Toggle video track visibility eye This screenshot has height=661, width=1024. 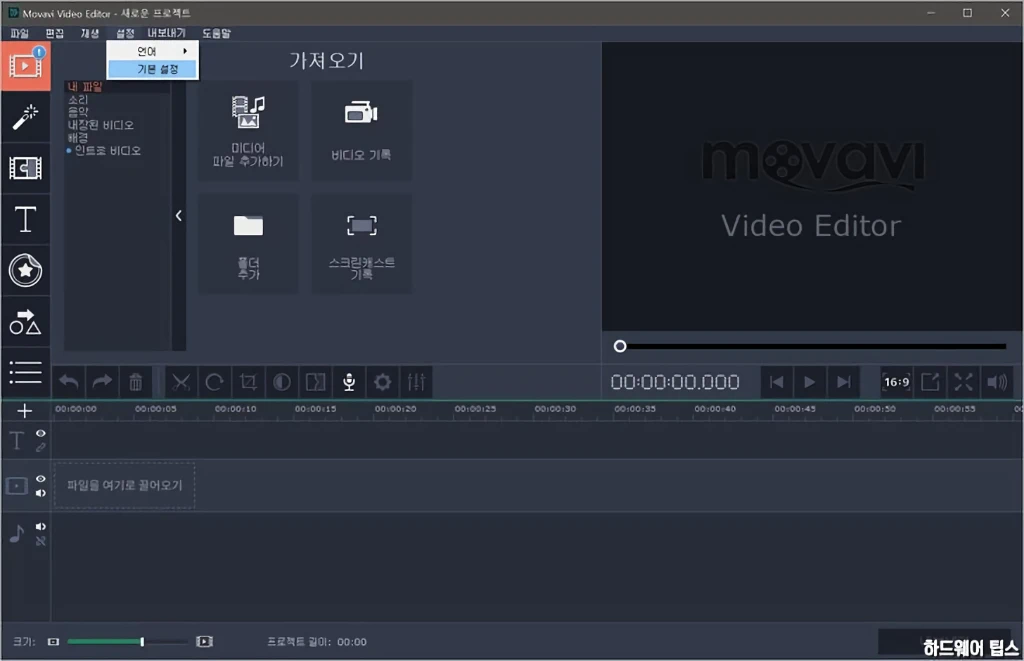tap(40, 479)
